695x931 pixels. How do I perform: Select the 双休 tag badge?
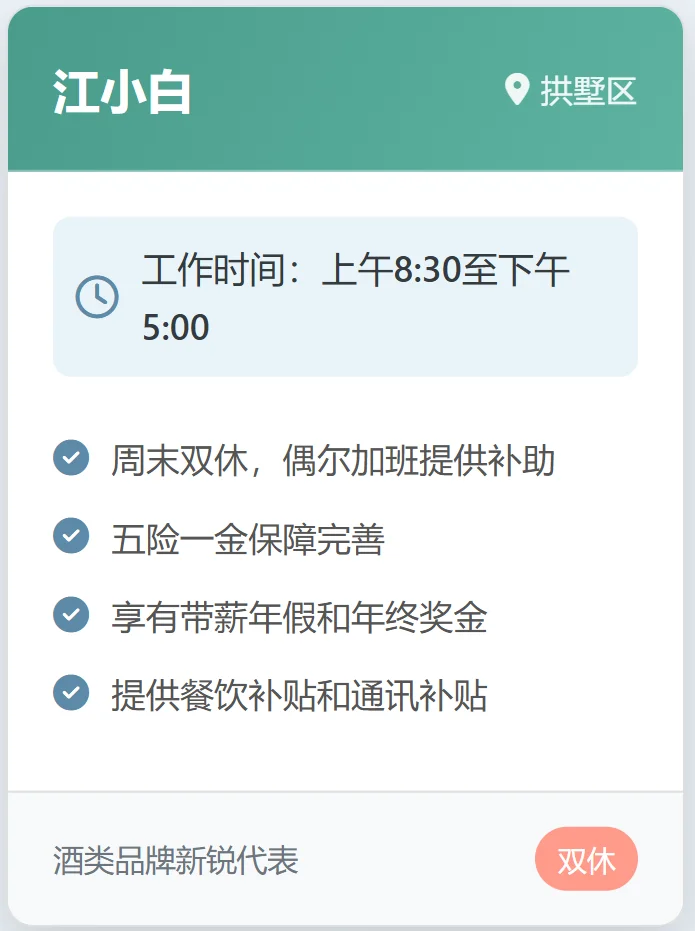pos(586,859)
